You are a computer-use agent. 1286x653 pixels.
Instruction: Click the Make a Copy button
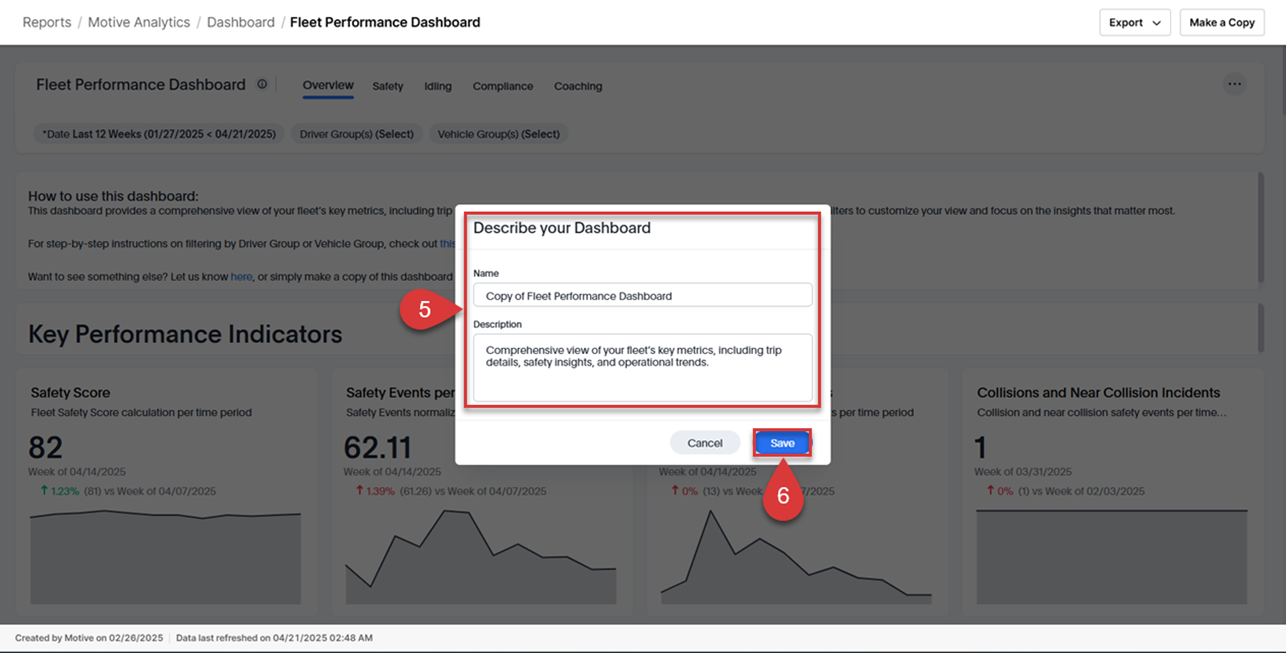1222,22
